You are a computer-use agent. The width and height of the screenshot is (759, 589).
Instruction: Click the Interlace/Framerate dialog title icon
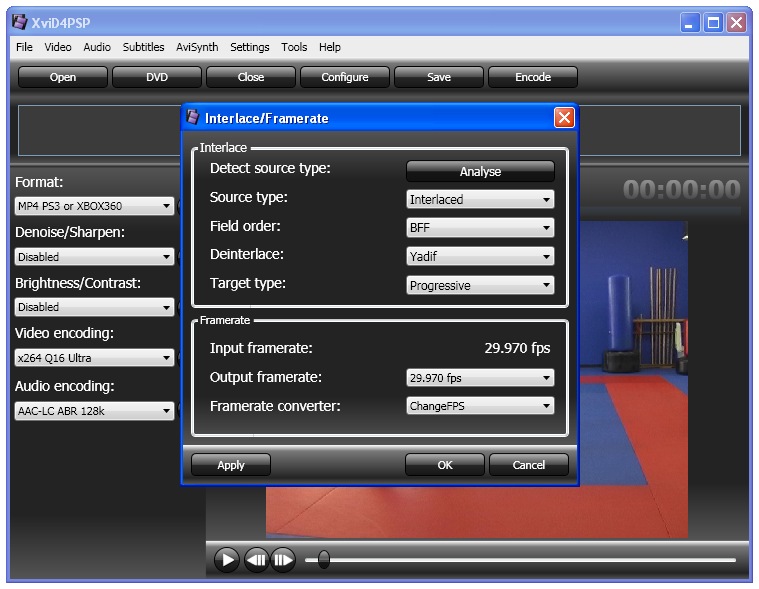193,117
